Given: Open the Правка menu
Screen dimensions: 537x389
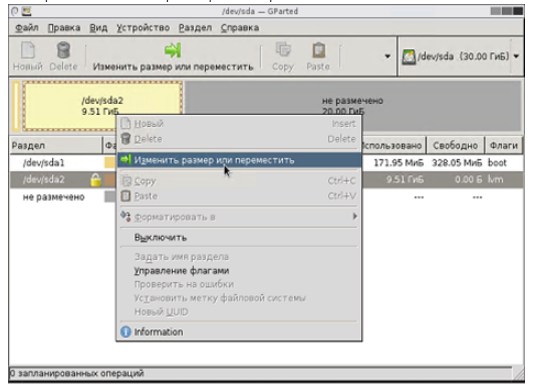Looking at the screenshot, I should coord(64,28).
